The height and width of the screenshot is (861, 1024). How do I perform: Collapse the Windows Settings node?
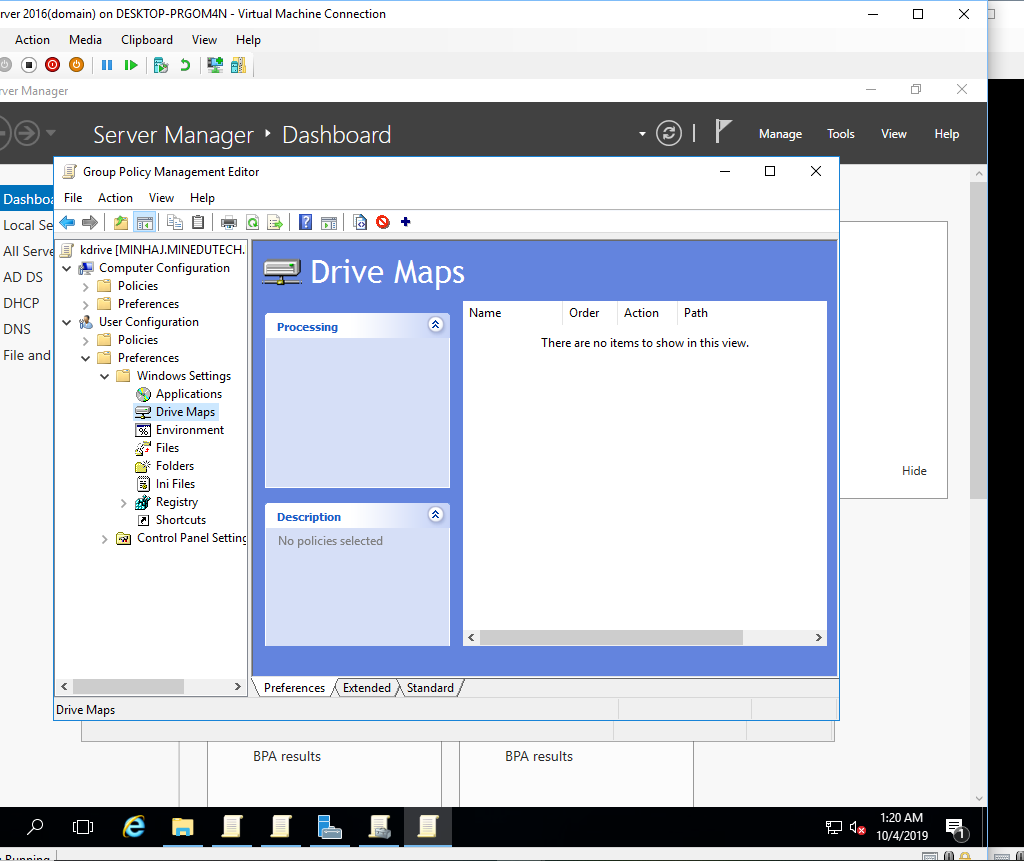[x=104, y=376]
